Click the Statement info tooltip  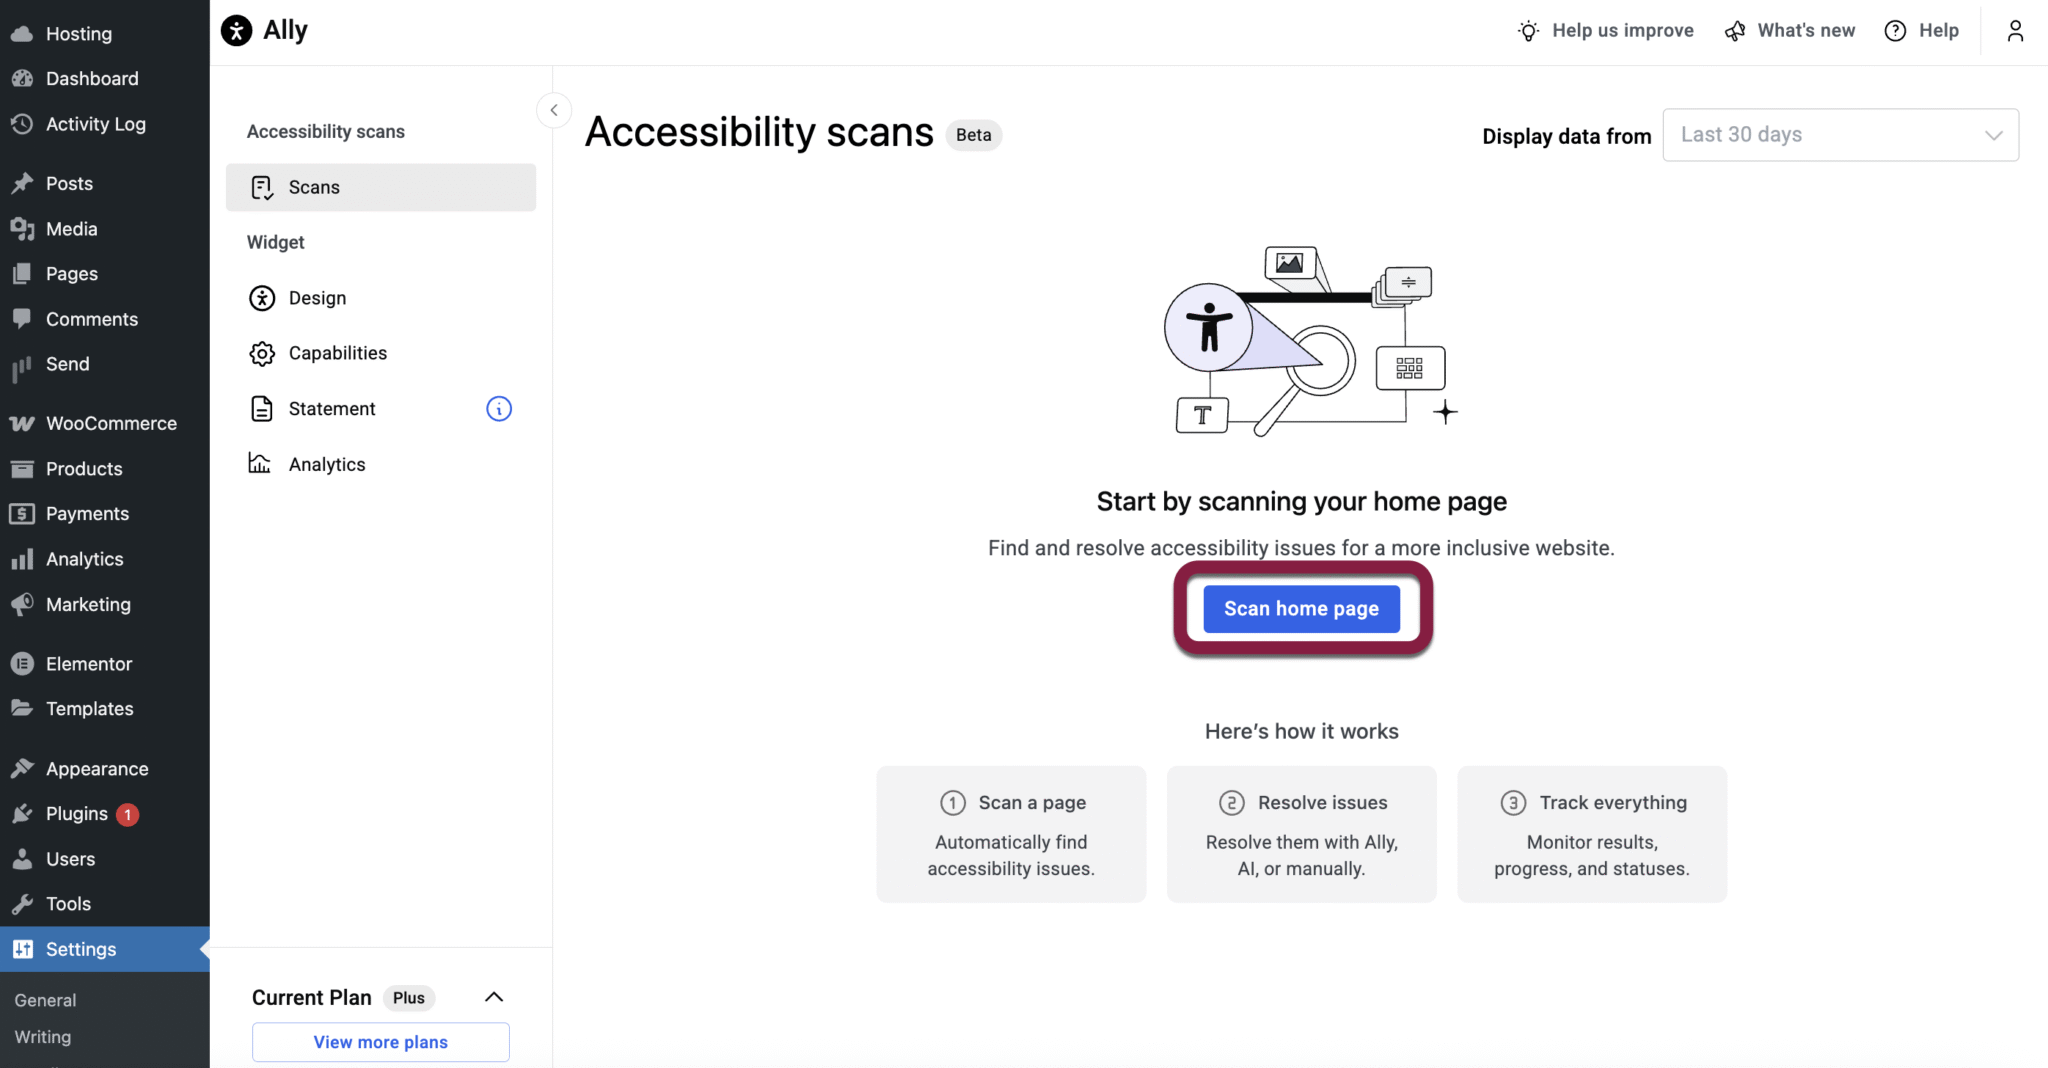coord(497,408)
